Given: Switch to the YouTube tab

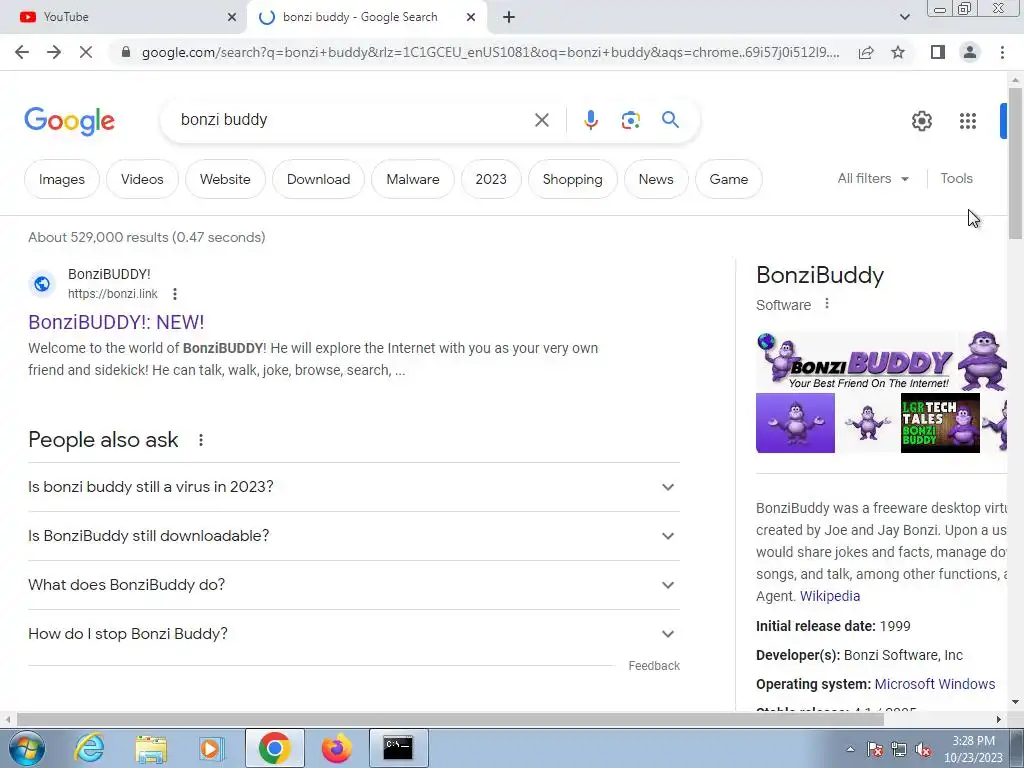Looking at the screenshot, I should point(124,17).
